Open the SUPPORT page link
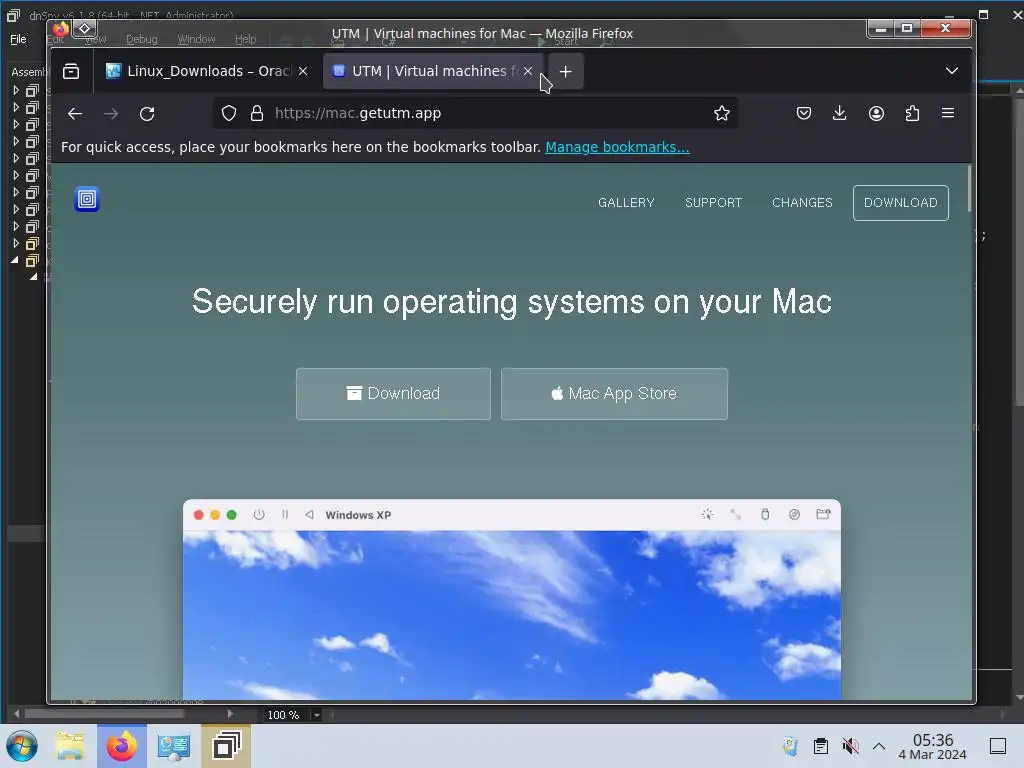1024x768 pixels. click(713, 202)
